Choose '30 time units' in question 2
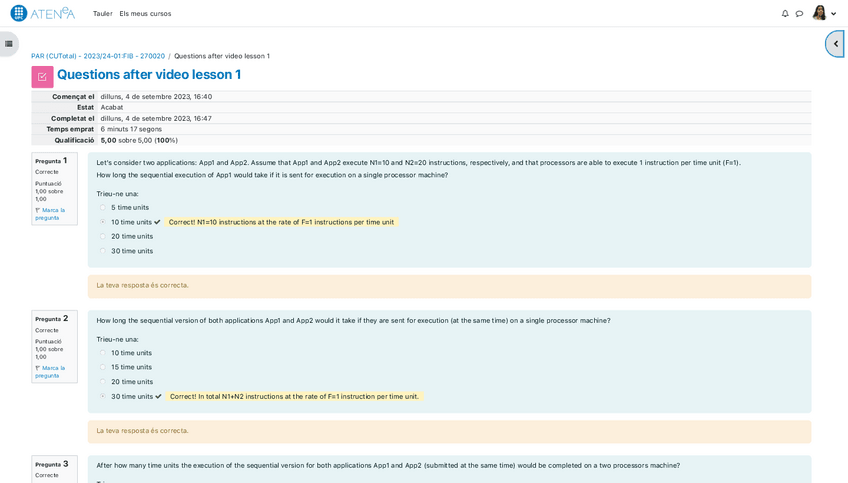Image resolution: width=848 pixels, height=483 pixels. tap(102, 396)
